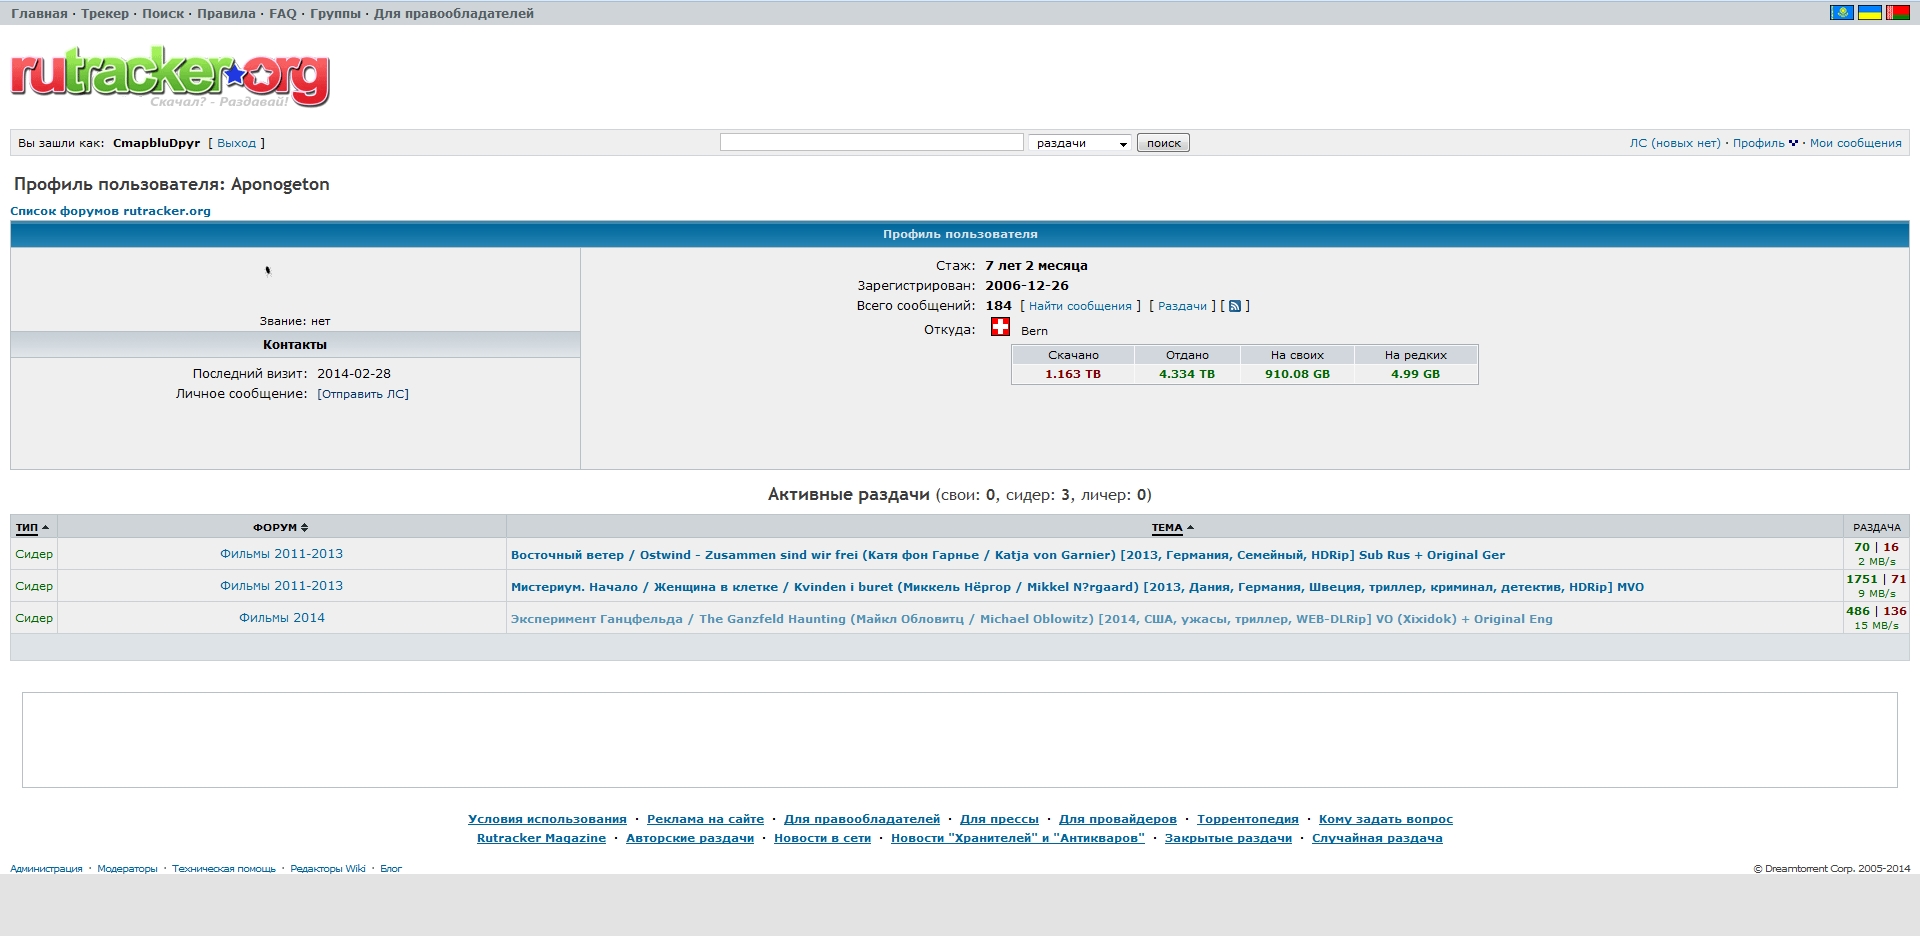This screenshot has width=1920, height=936.
Task: Sort active releases by ФОРУМ column
Action: click(280, 527)
